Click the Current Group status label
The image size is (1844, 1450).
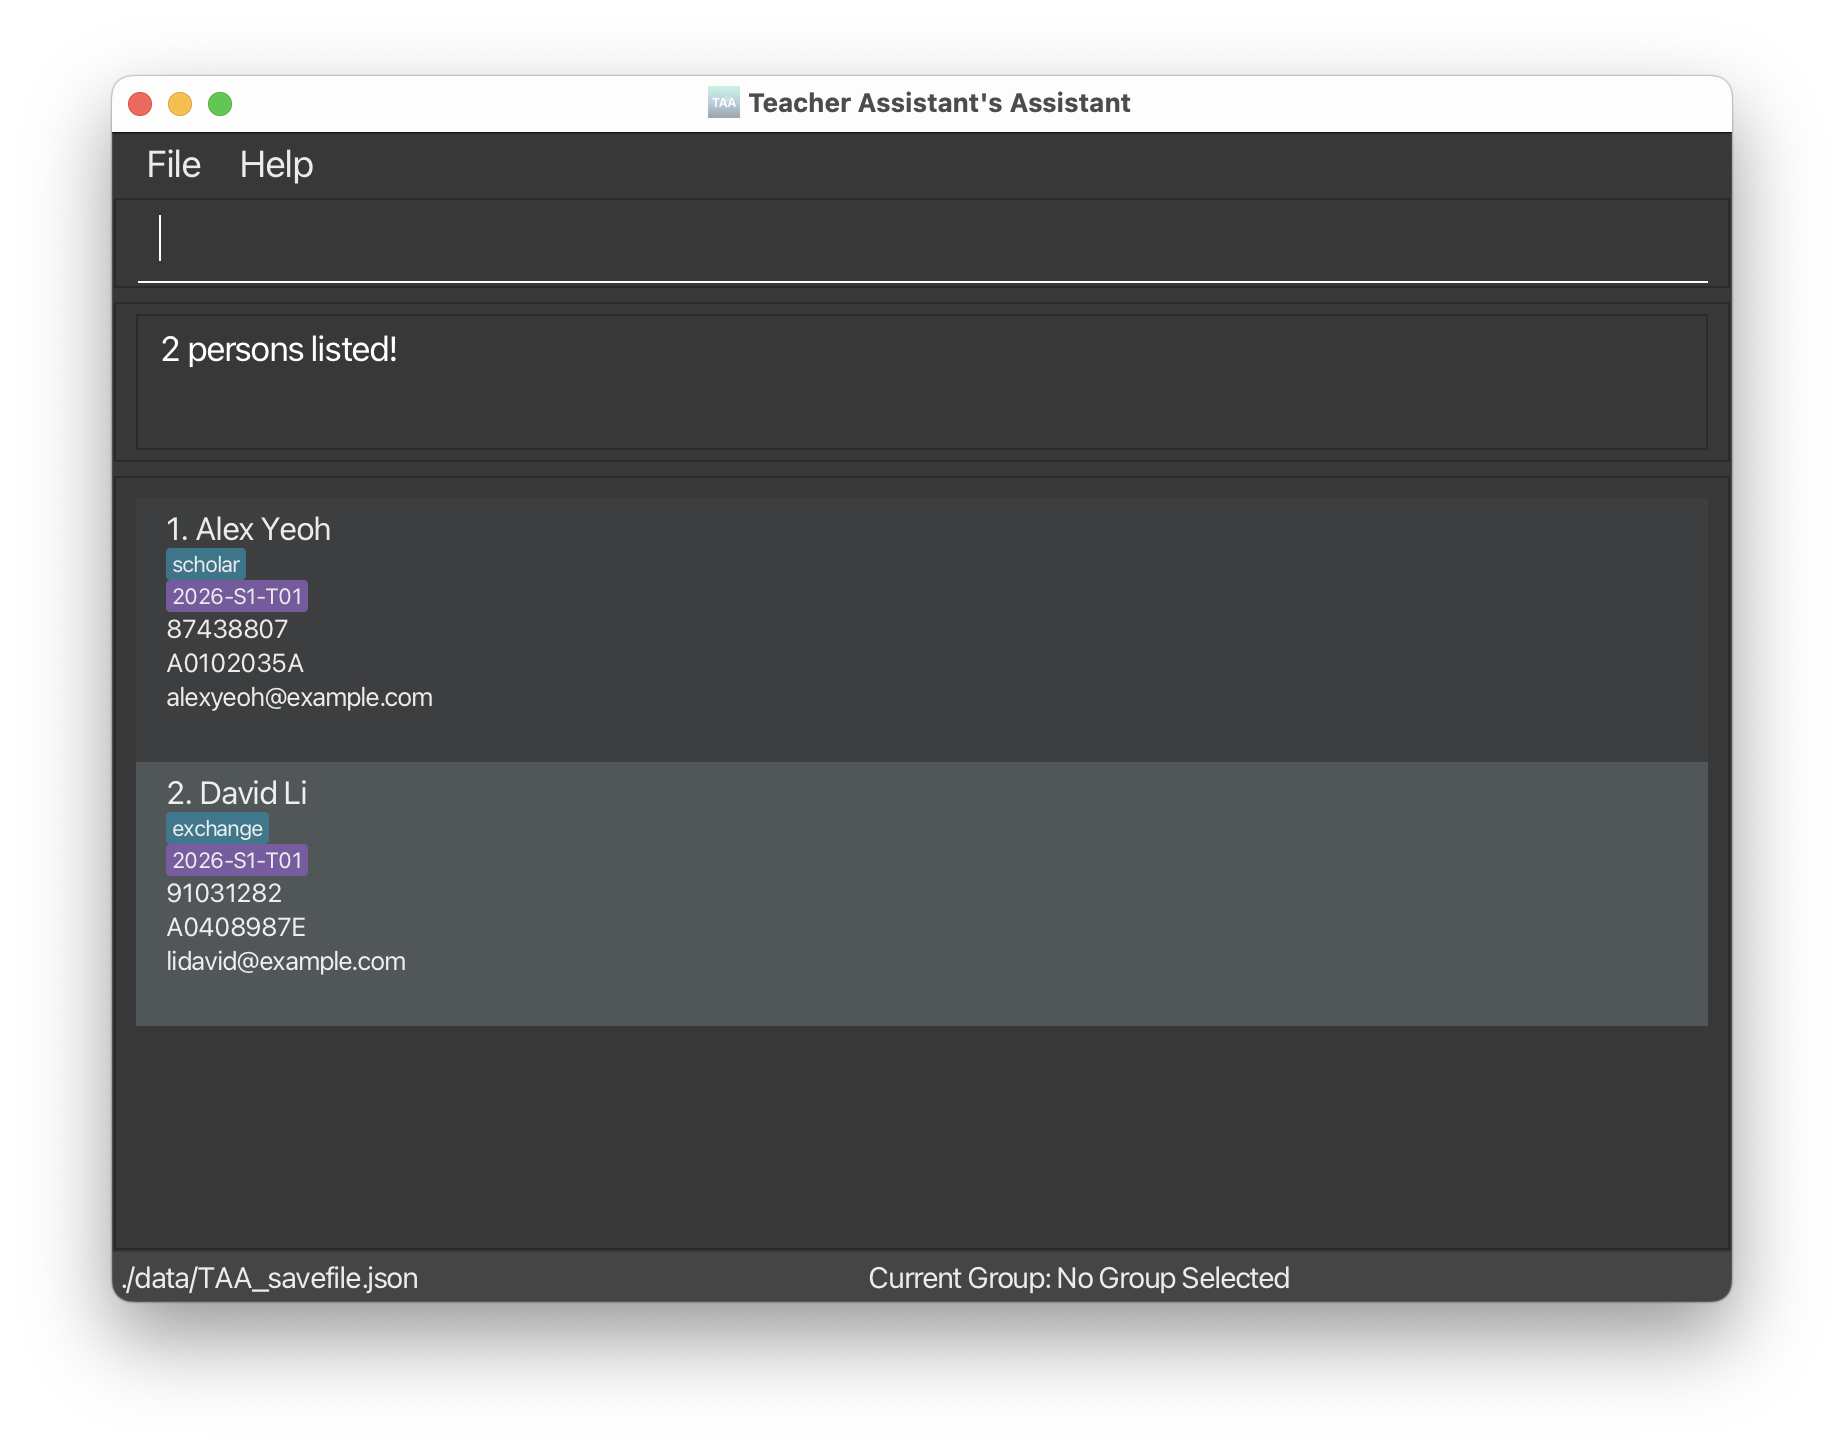[1078, 1278]
